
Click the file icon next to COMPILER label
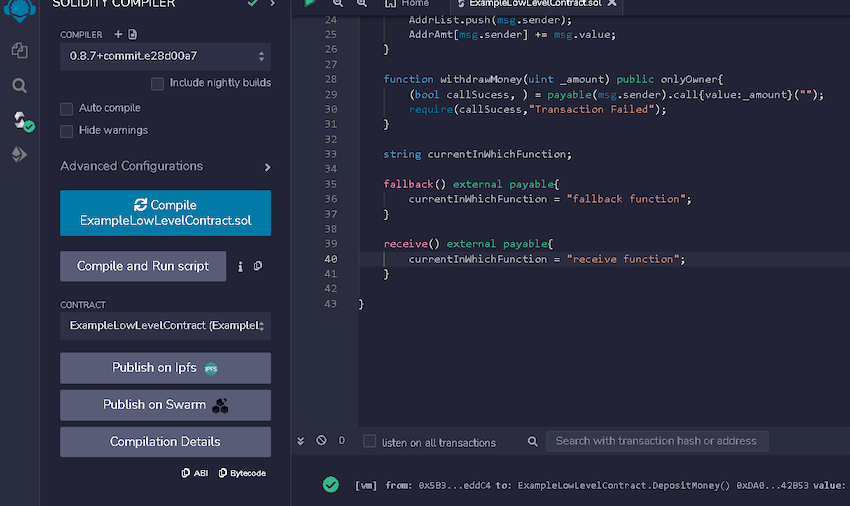click(133, 34)
